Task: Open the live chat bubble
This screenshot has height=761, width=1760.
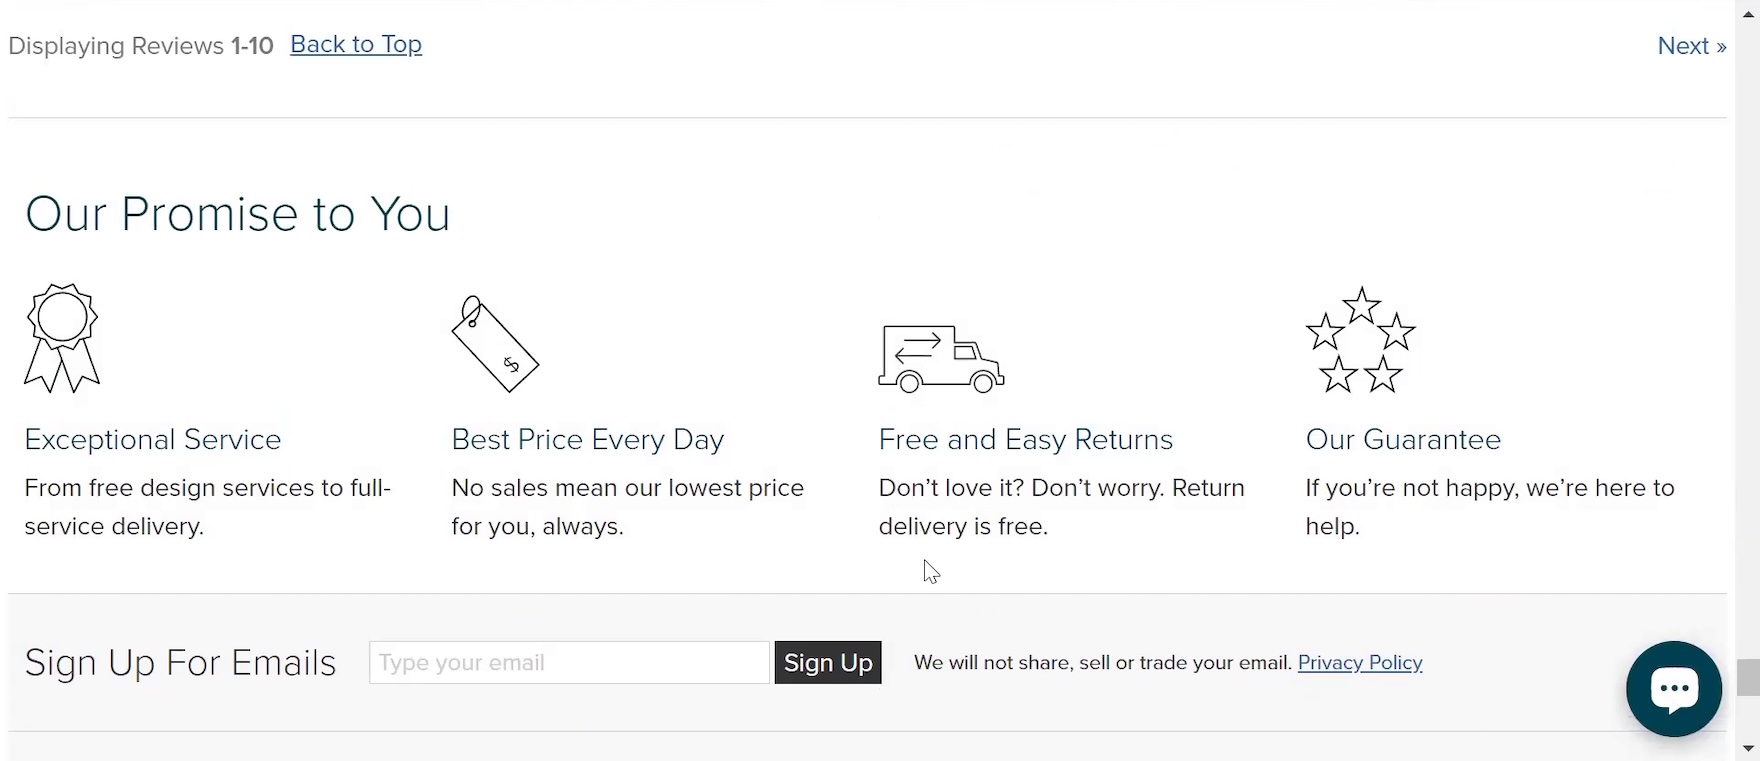Action: tap(1673, 688)
